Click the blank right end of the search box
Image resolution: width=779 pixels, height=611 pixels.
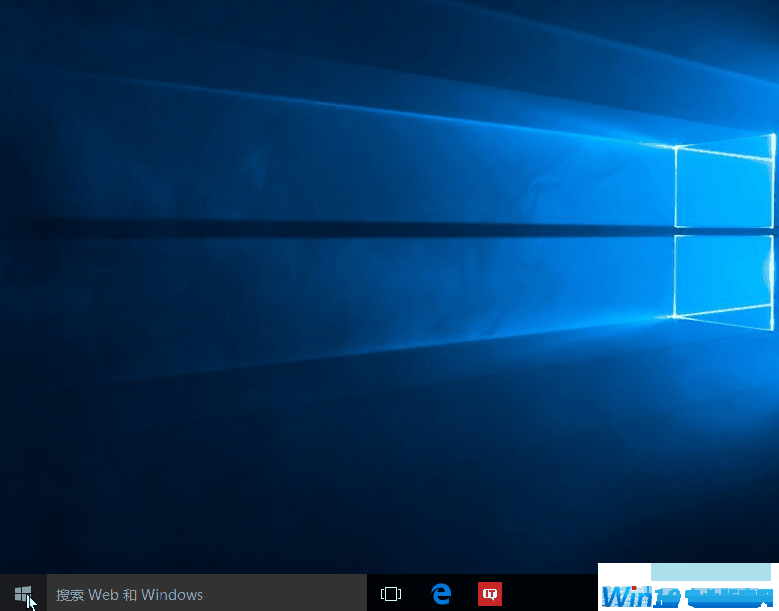(330, 594)
